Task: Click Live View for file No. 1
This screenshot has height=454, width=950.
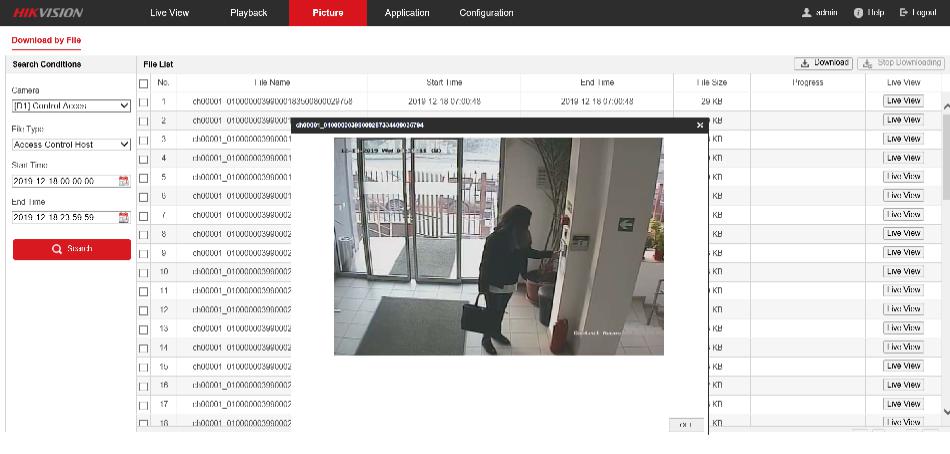Action: click(x=903, y=101)
